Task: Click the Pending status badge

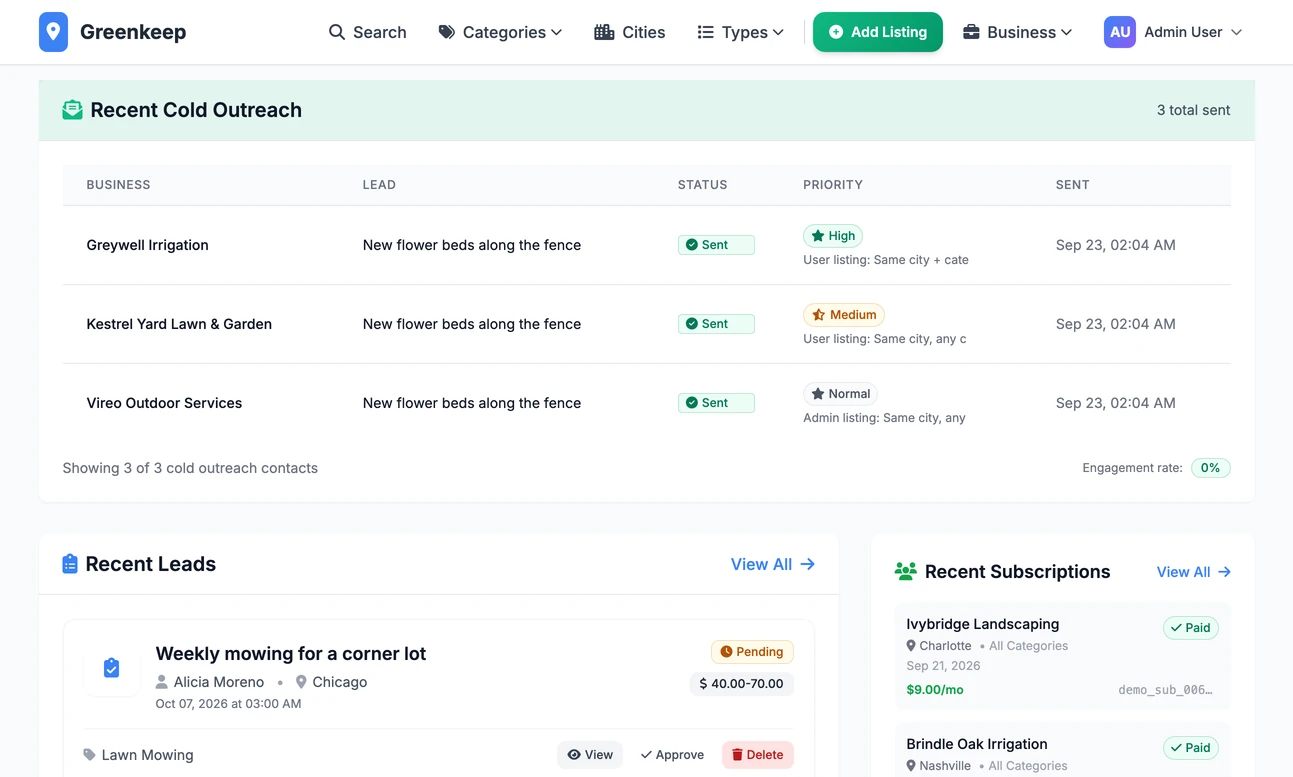Action: (752, 652)
